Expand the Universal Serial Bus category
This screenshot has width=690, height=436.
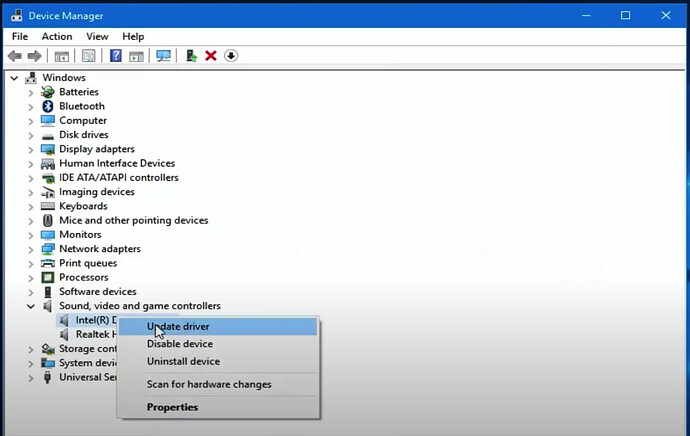pos(30,378)
